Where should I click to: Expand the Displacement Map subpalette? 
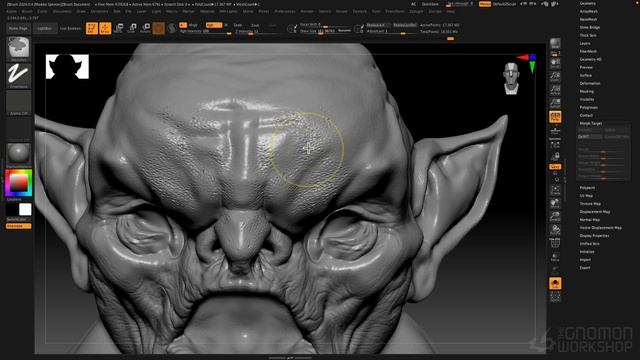pos(595,211)
